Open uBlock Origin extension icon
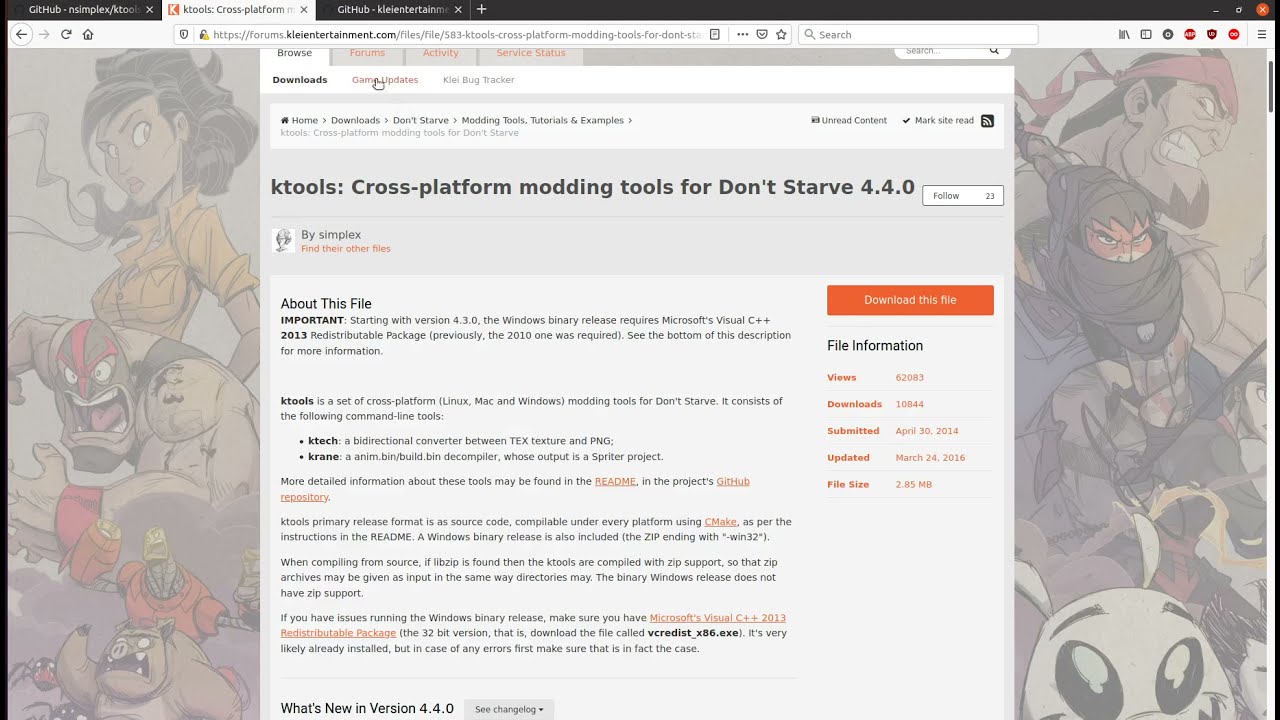The image size is (1280, 720). tap(1212, 34)
